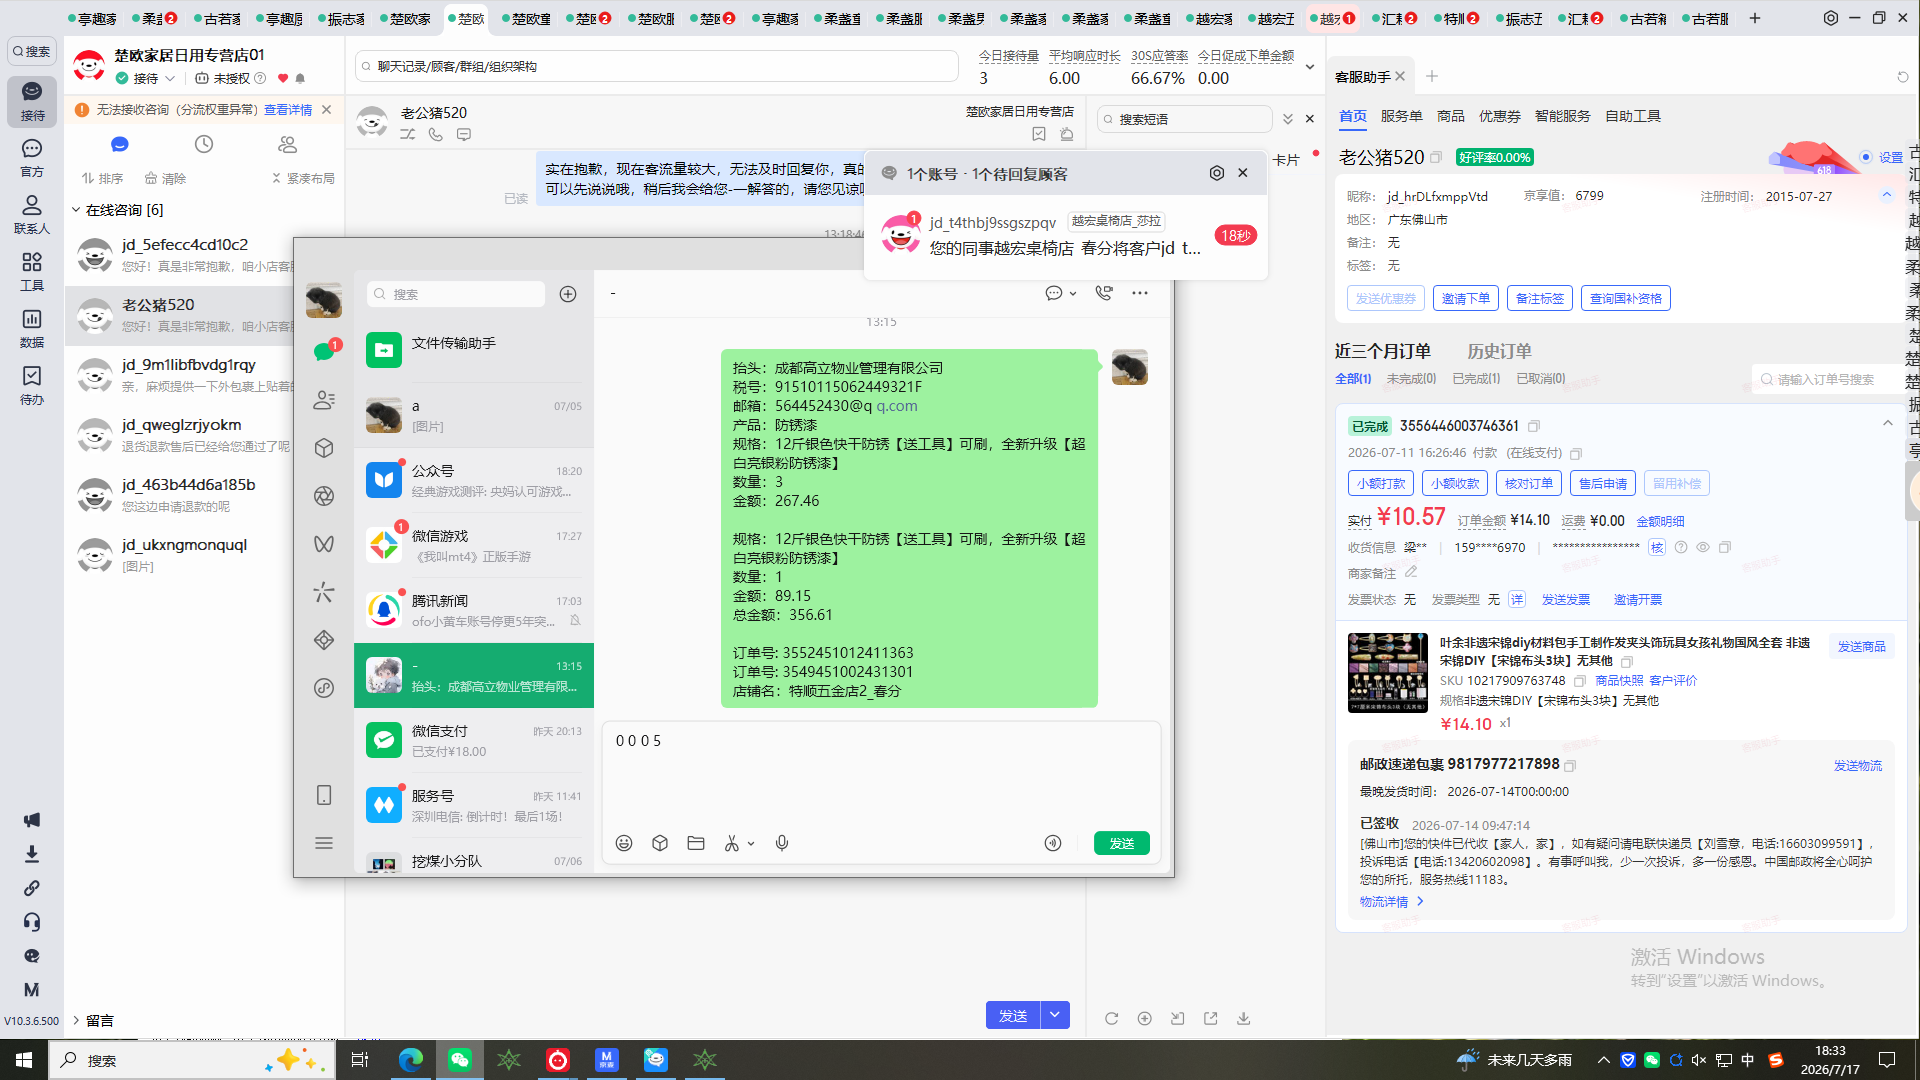Select the 设置 radio option beside 老公猪520
The height and width of the screenshot is (1080, 1920).
tap(1866, 157)
